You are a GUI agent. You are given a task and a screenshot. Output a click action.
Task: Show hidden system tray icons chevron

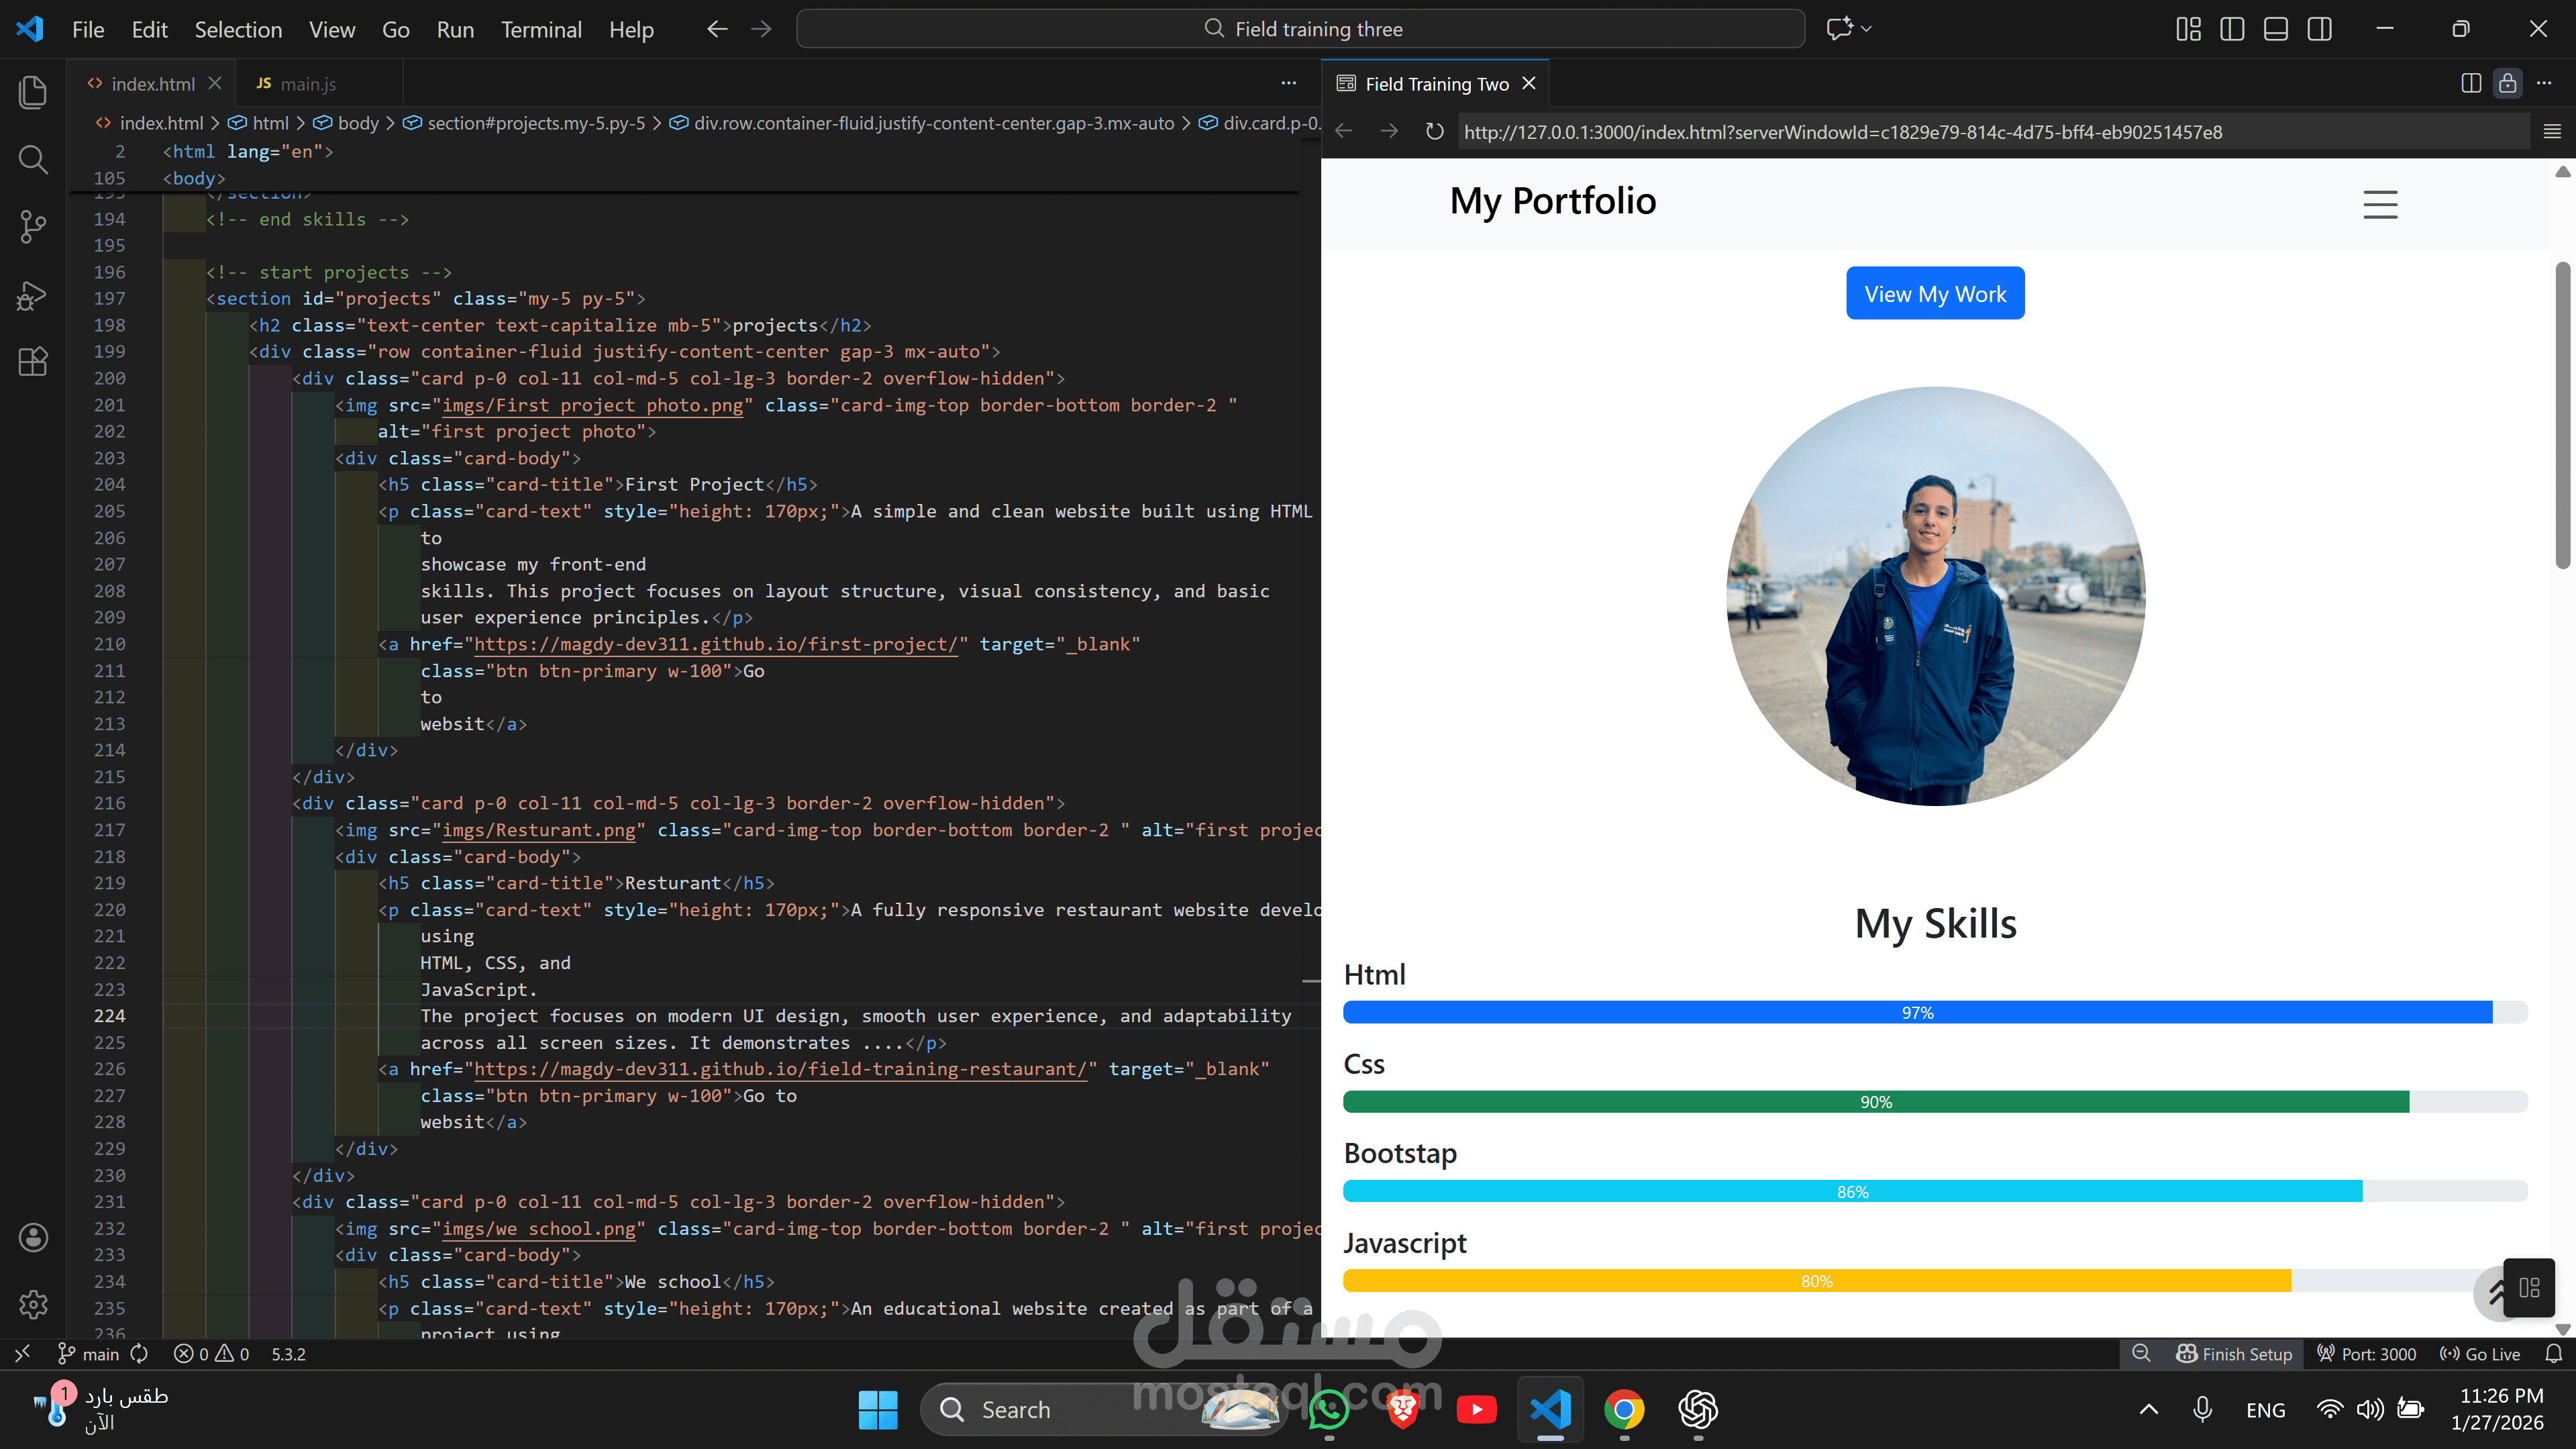click(2148, 1409)
